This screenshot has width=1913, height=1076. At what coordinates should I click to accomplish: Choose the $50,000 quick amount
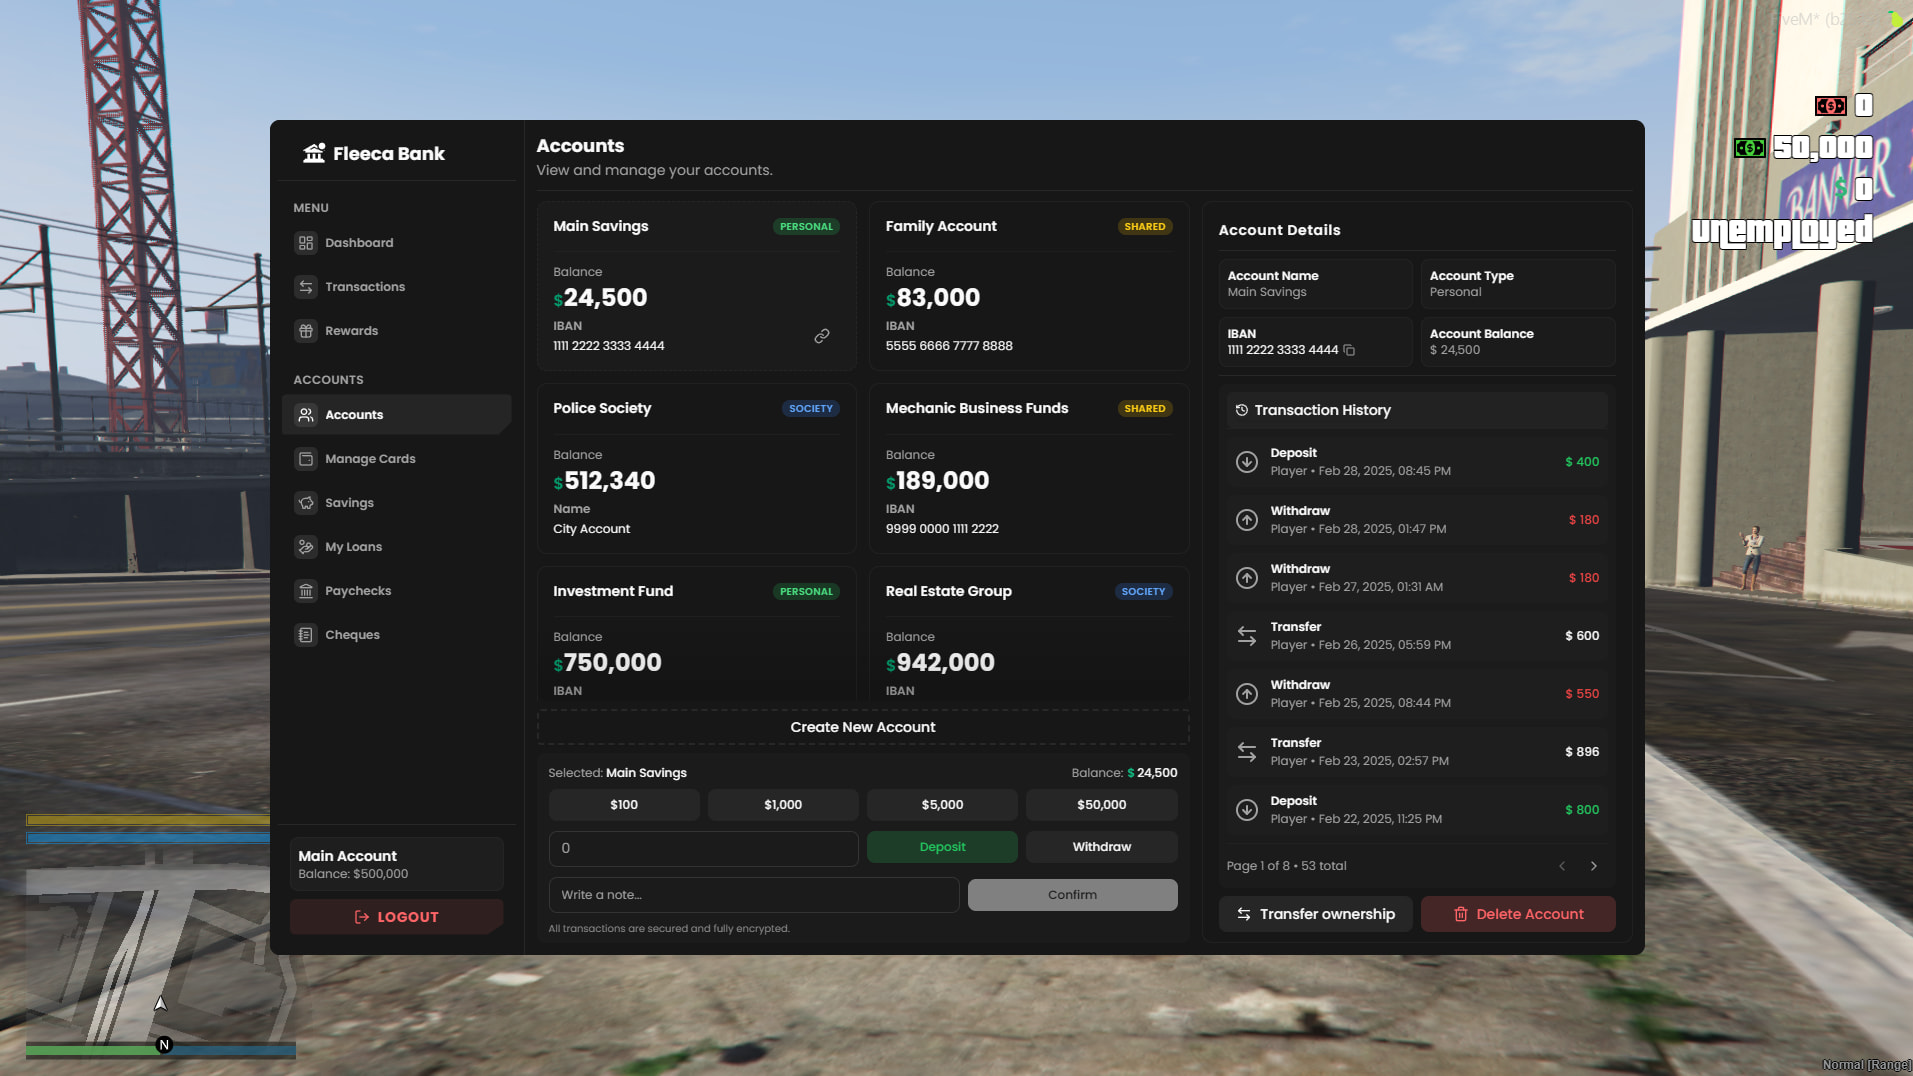click(1102, 805)
